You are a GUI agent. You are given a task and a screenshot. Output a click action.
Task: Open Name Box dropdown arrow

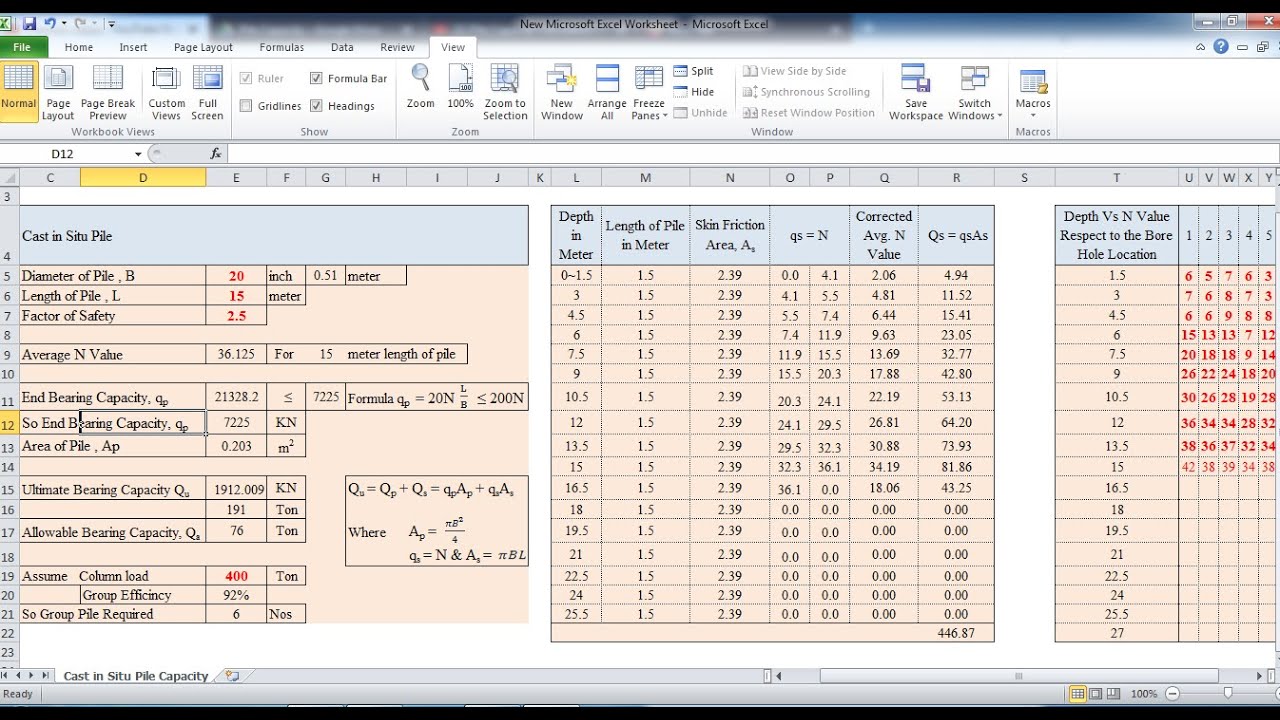[x=138, y=153]
